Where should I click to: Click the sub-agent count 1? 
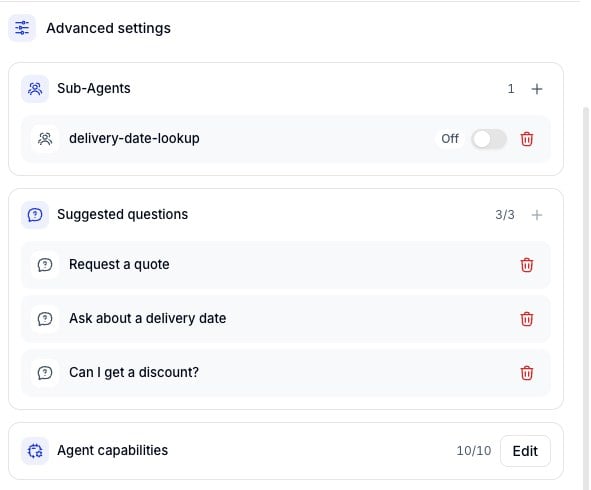[511, 89]
